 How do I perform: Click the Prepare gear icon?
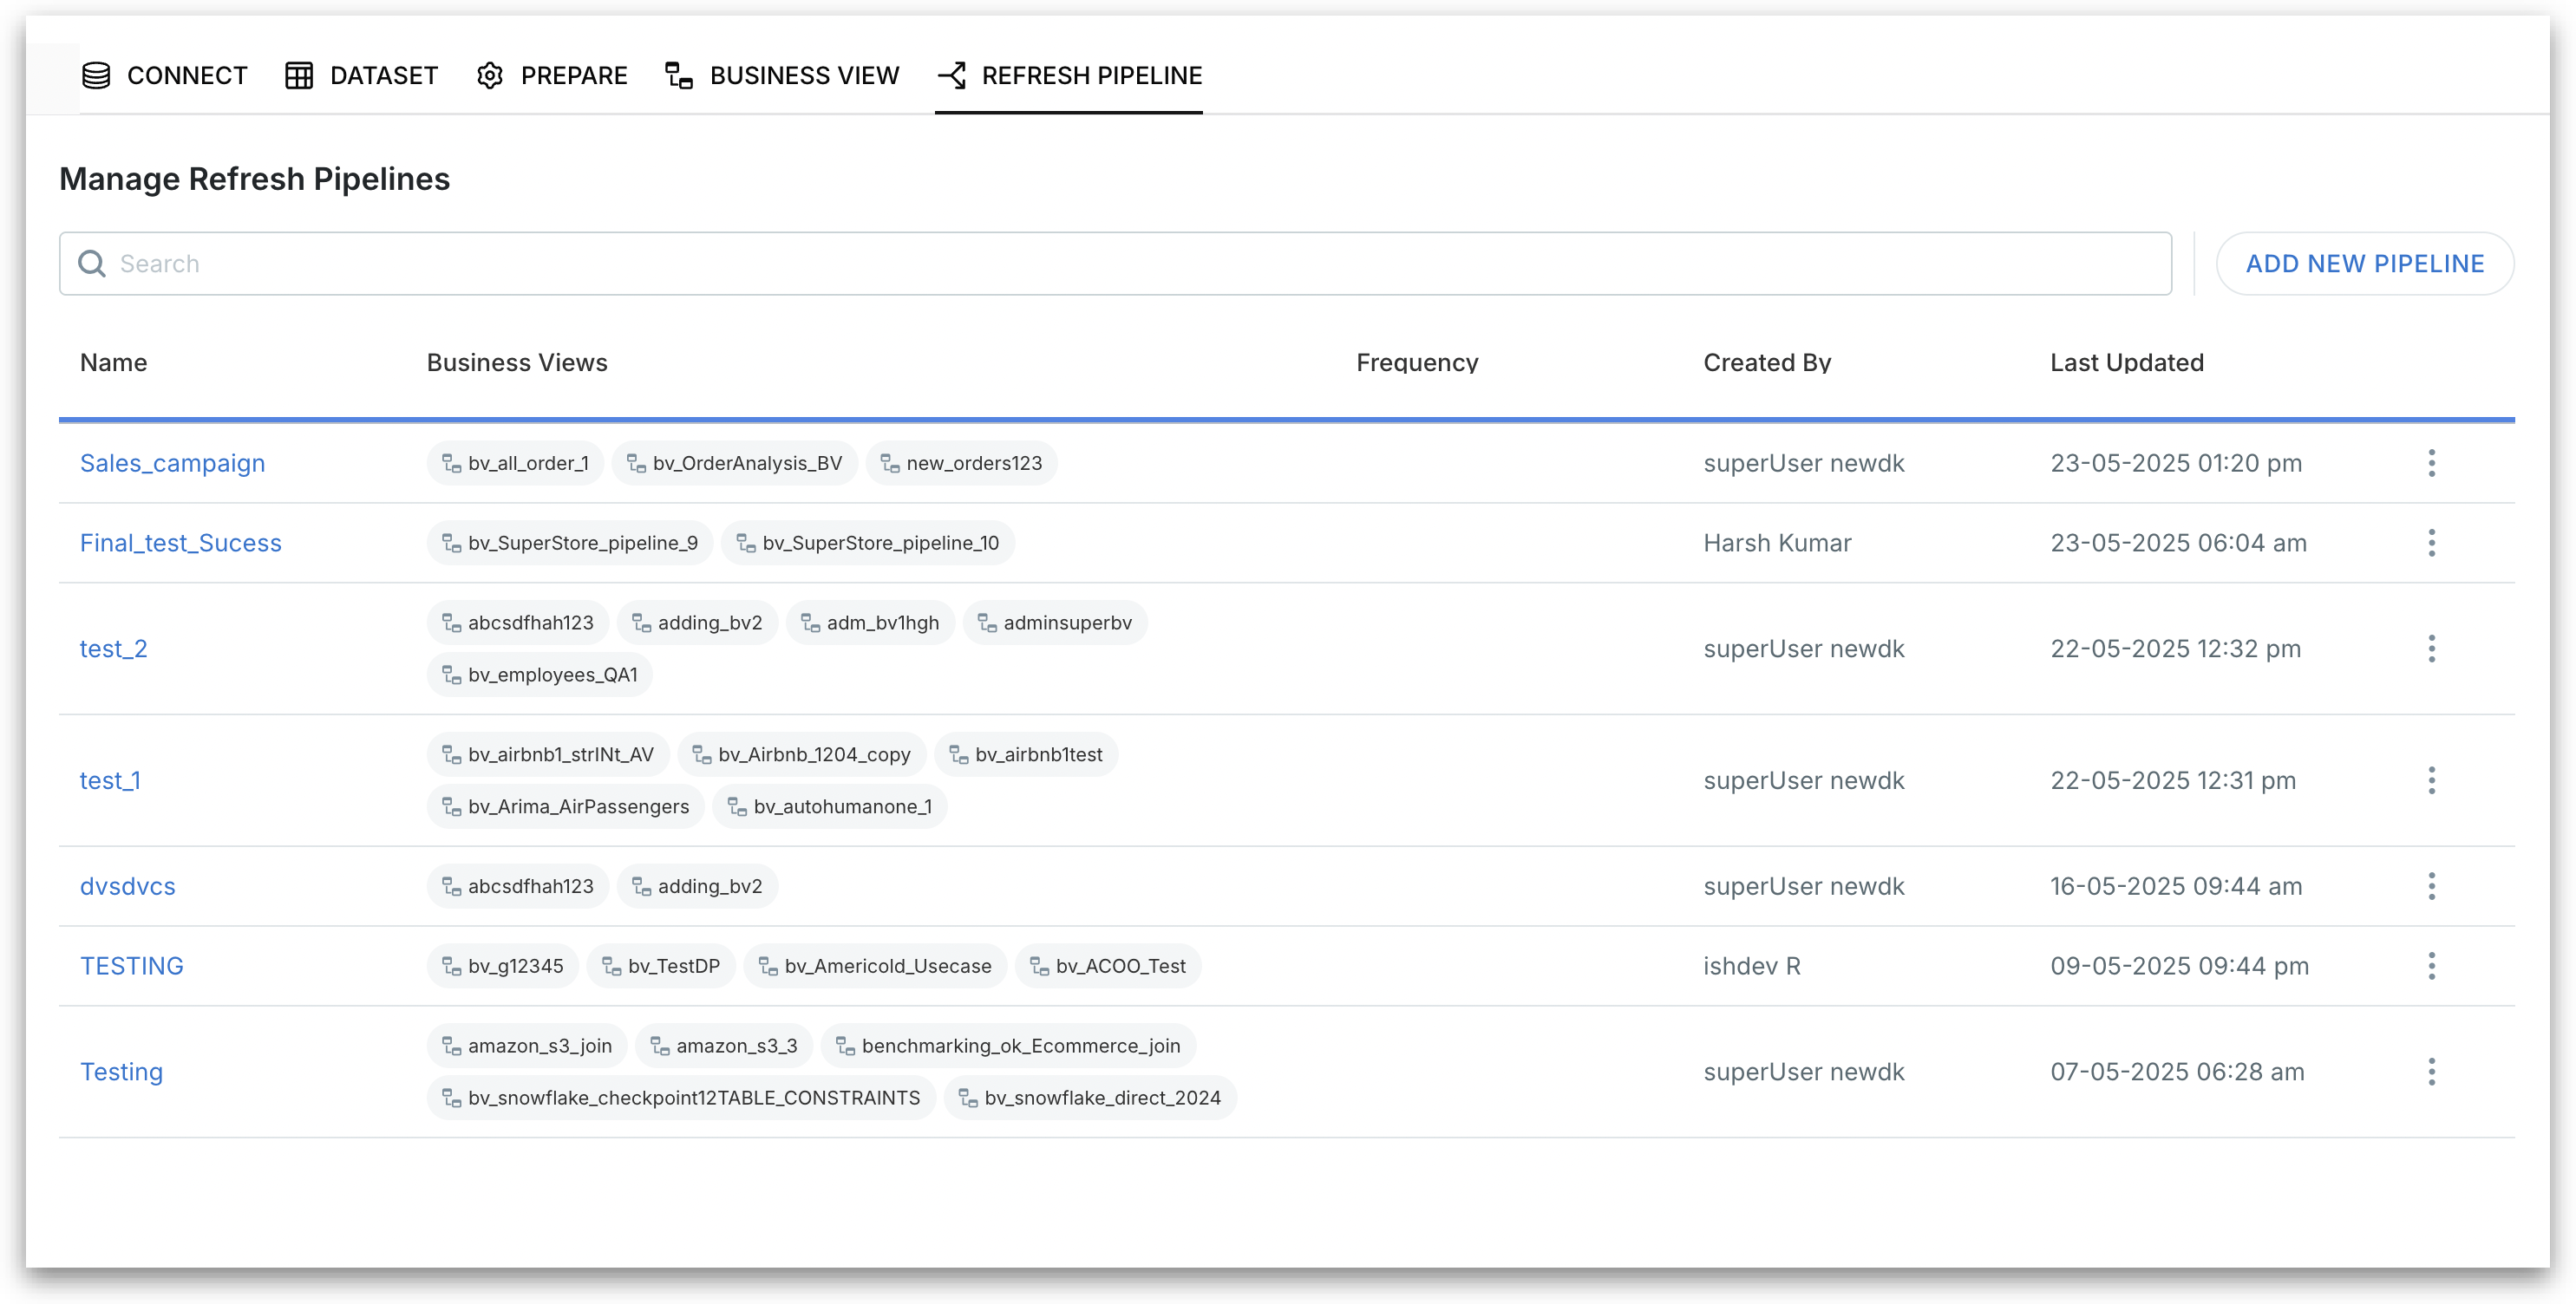pos(490,75)
